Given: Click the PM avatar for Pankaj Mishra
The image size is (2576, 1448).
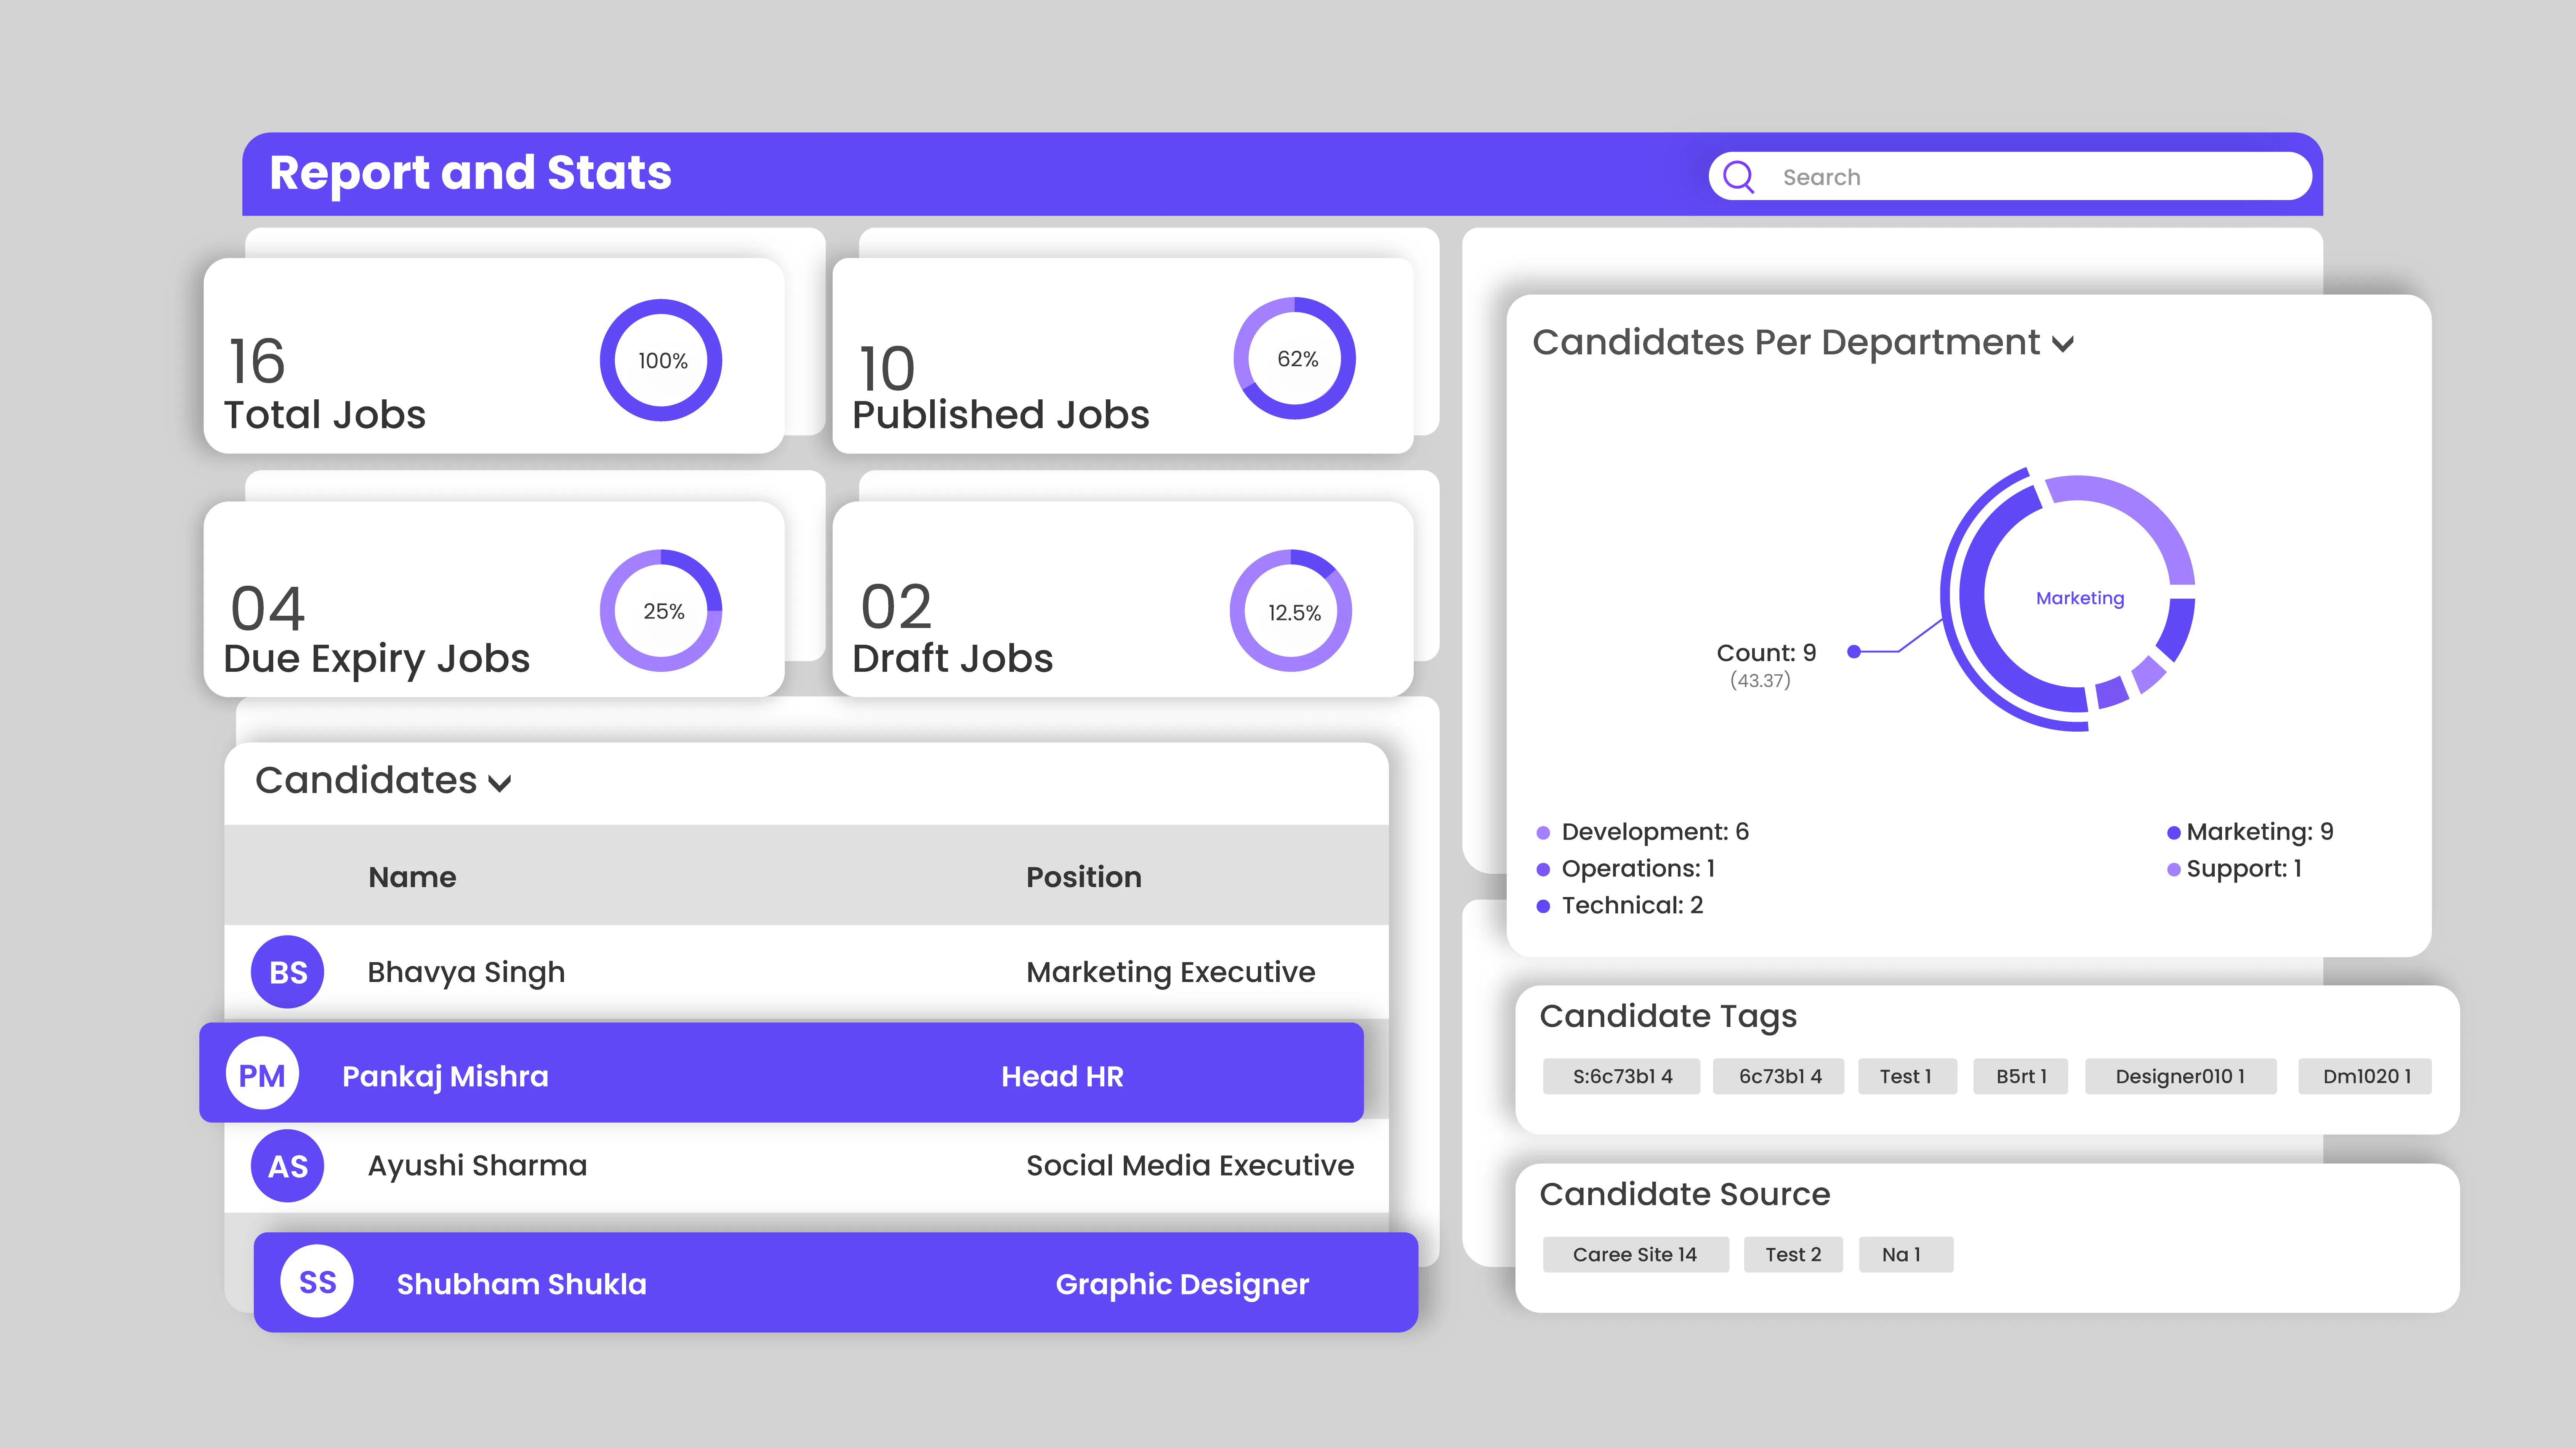Looking at the screenshot, I should point(262,1075).
